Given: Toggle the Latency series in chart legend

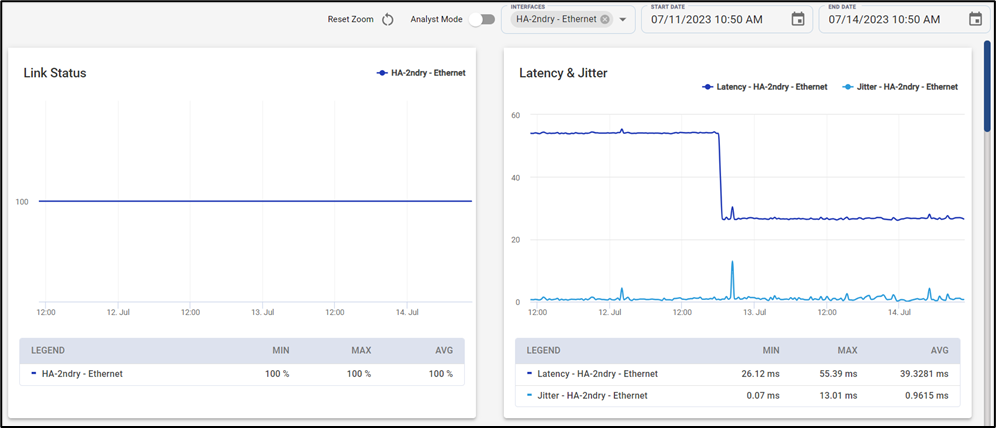Looking at the screenshot, I should tap(765, 87).
